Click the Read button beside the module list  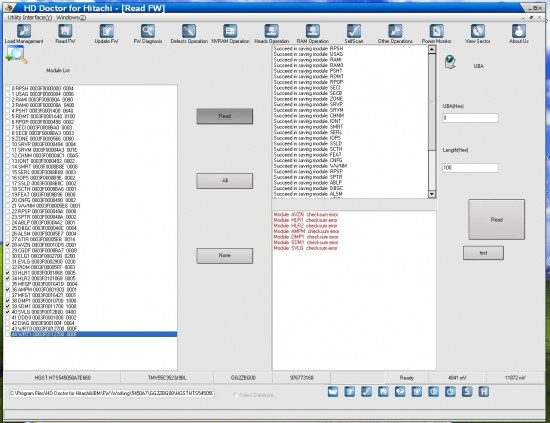point(224,116)
